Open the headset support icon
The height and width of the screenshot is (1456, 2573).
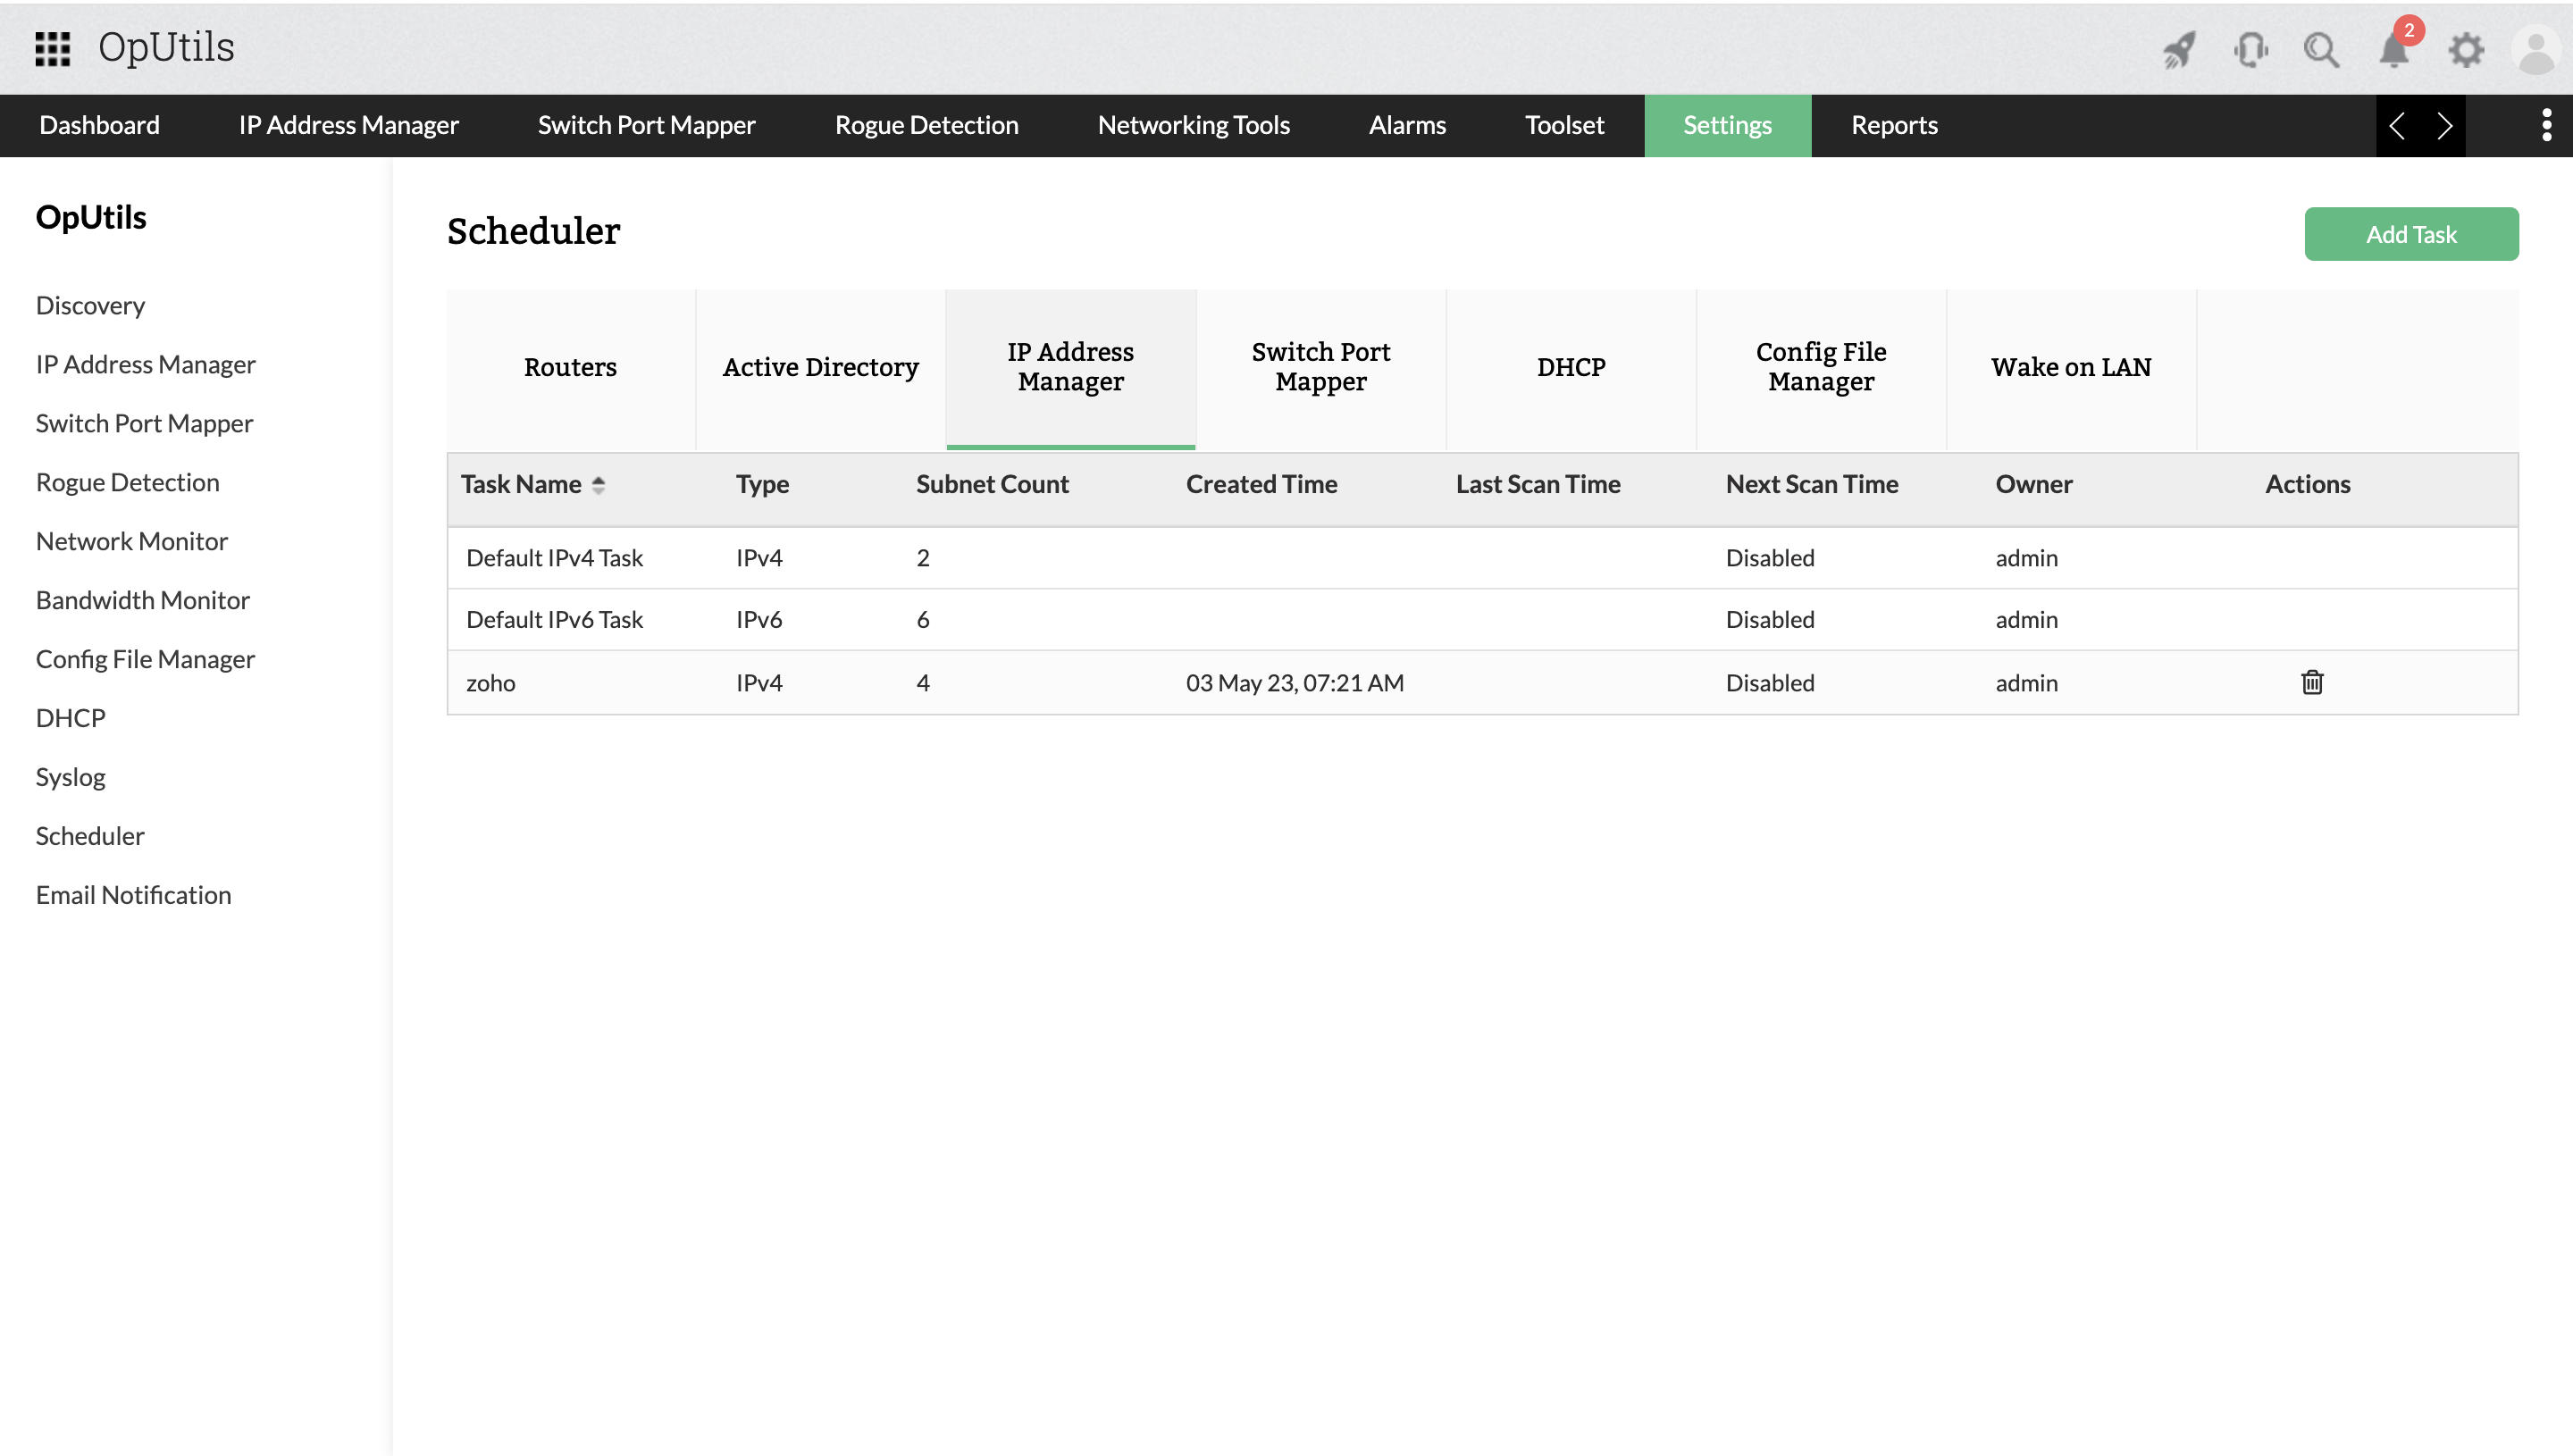tap(2250, 49)
